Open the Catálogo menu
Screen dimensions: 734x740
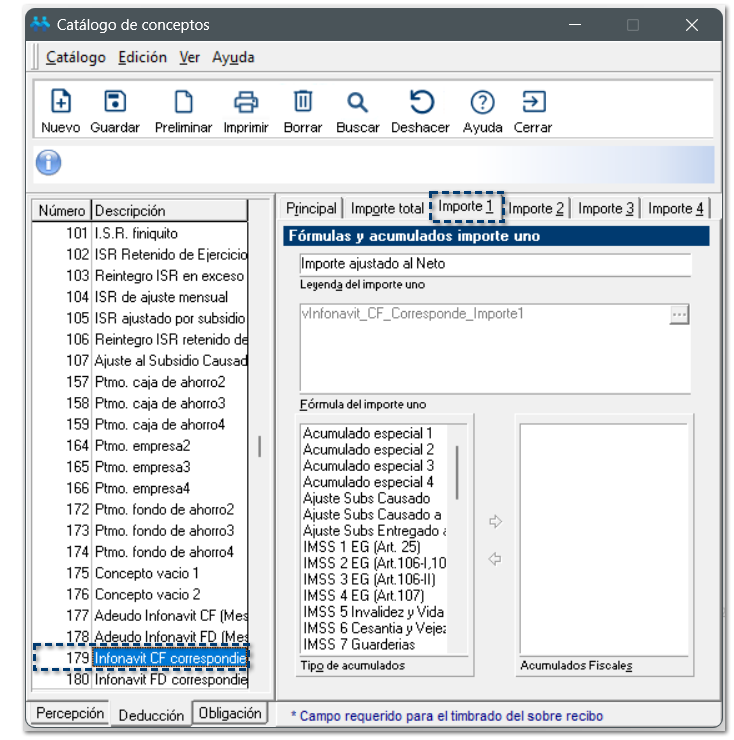(76, 57)
